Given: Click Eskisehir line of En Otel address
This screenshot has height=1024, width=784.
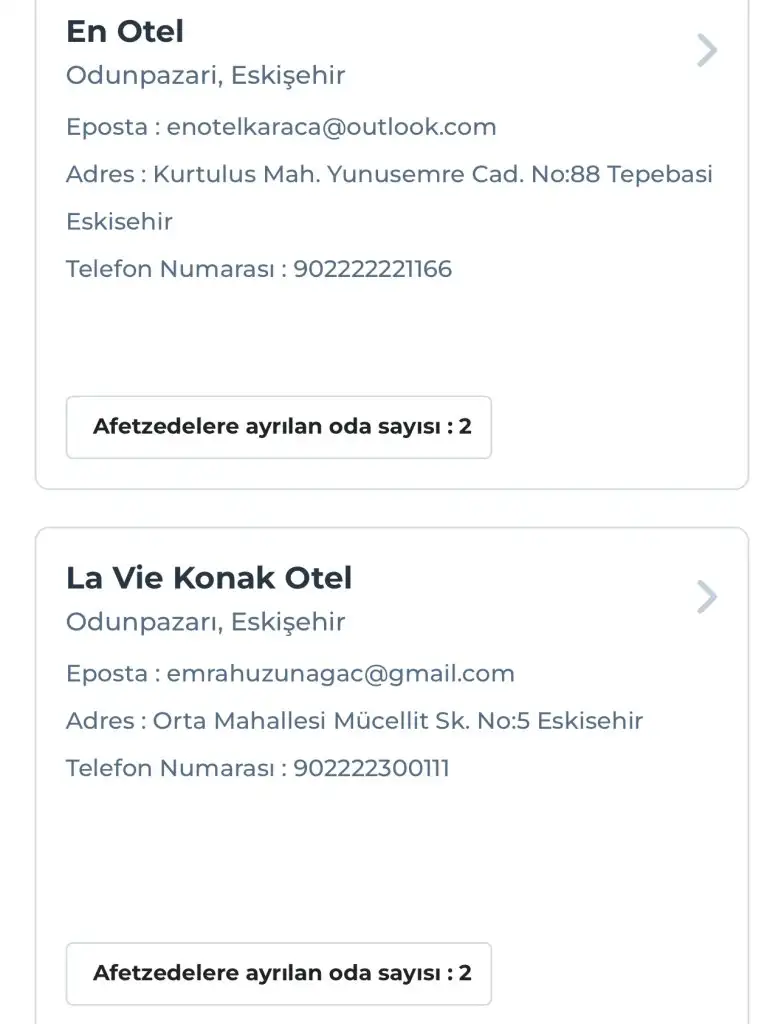Looking at the screenshot, I should 119,222.
